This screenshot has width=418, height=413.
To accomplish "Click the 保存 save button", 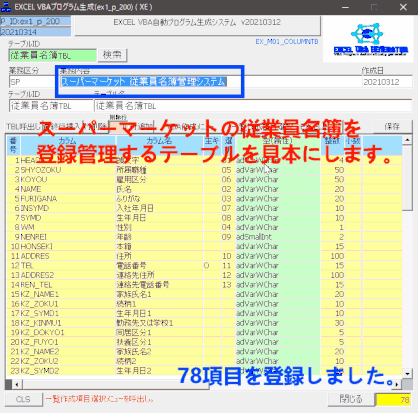I will coord(392,127).
